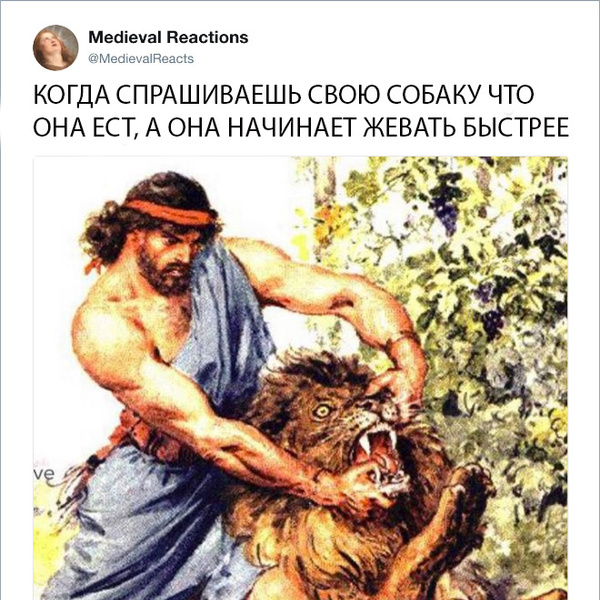
Task: Click the man's orange headband
Action: coord(170,211)
